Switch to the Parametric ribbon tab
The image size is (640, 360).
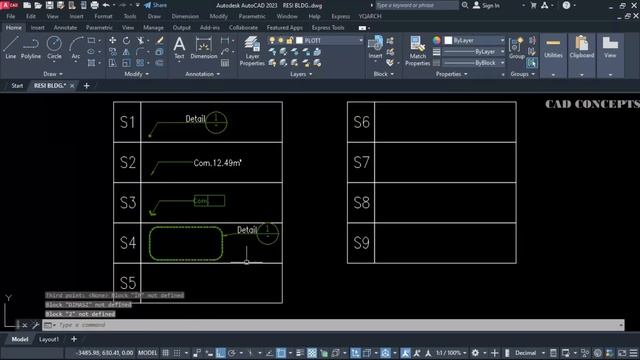click(99, 28)
